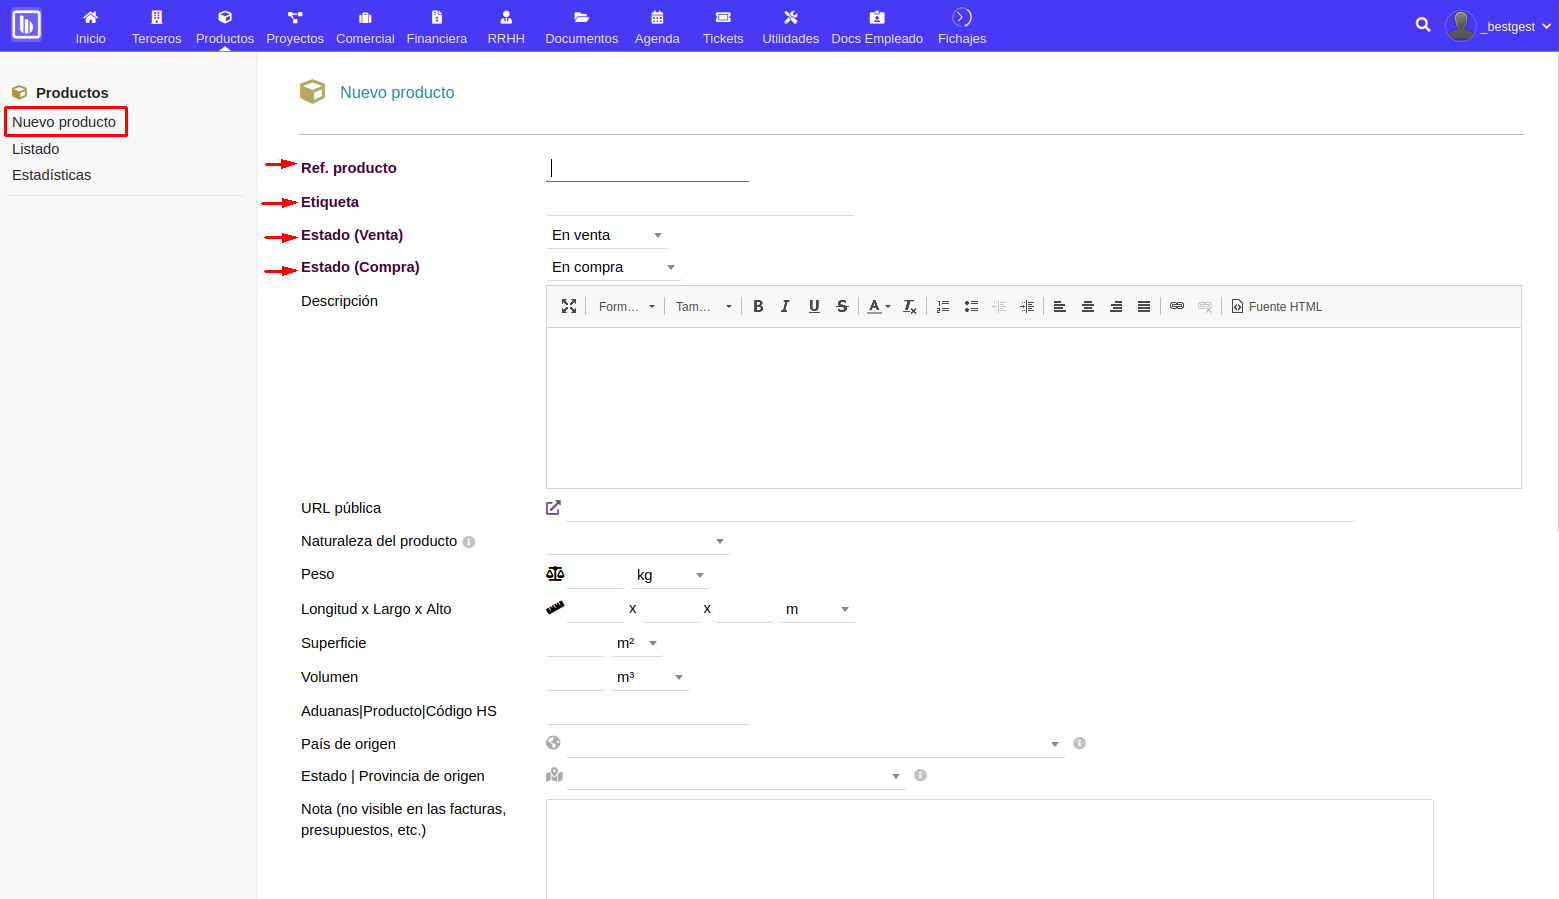Click the Ref. producto input field

coord(648,168)
